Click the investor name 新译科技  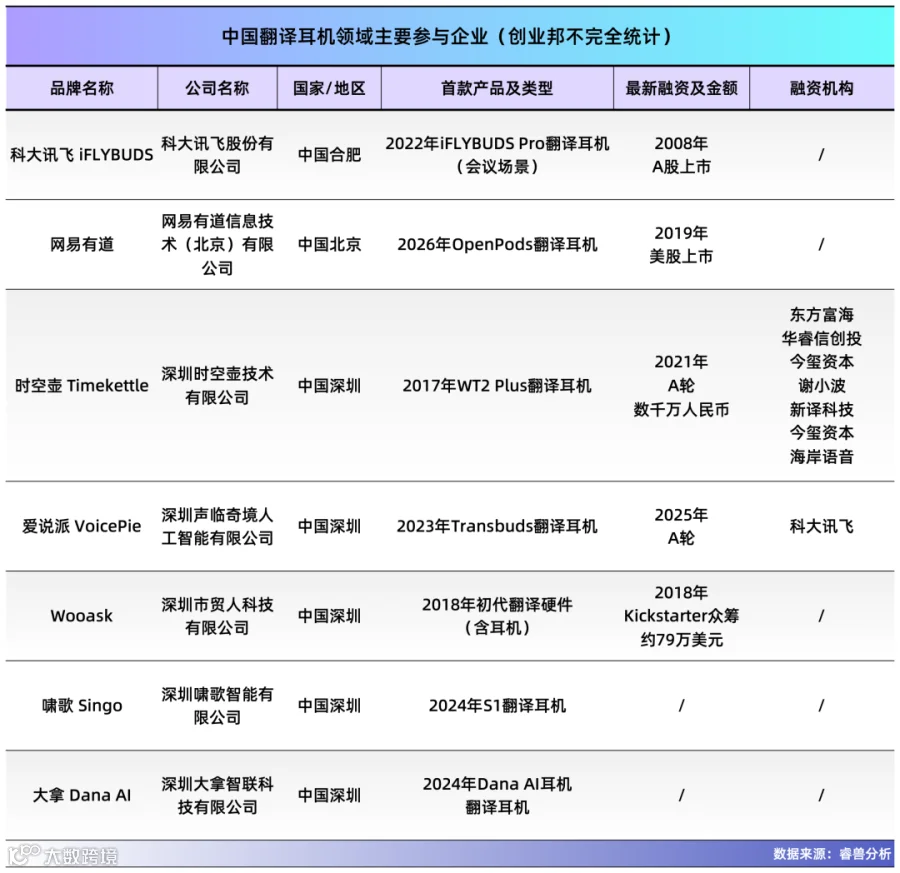(821, 409)
